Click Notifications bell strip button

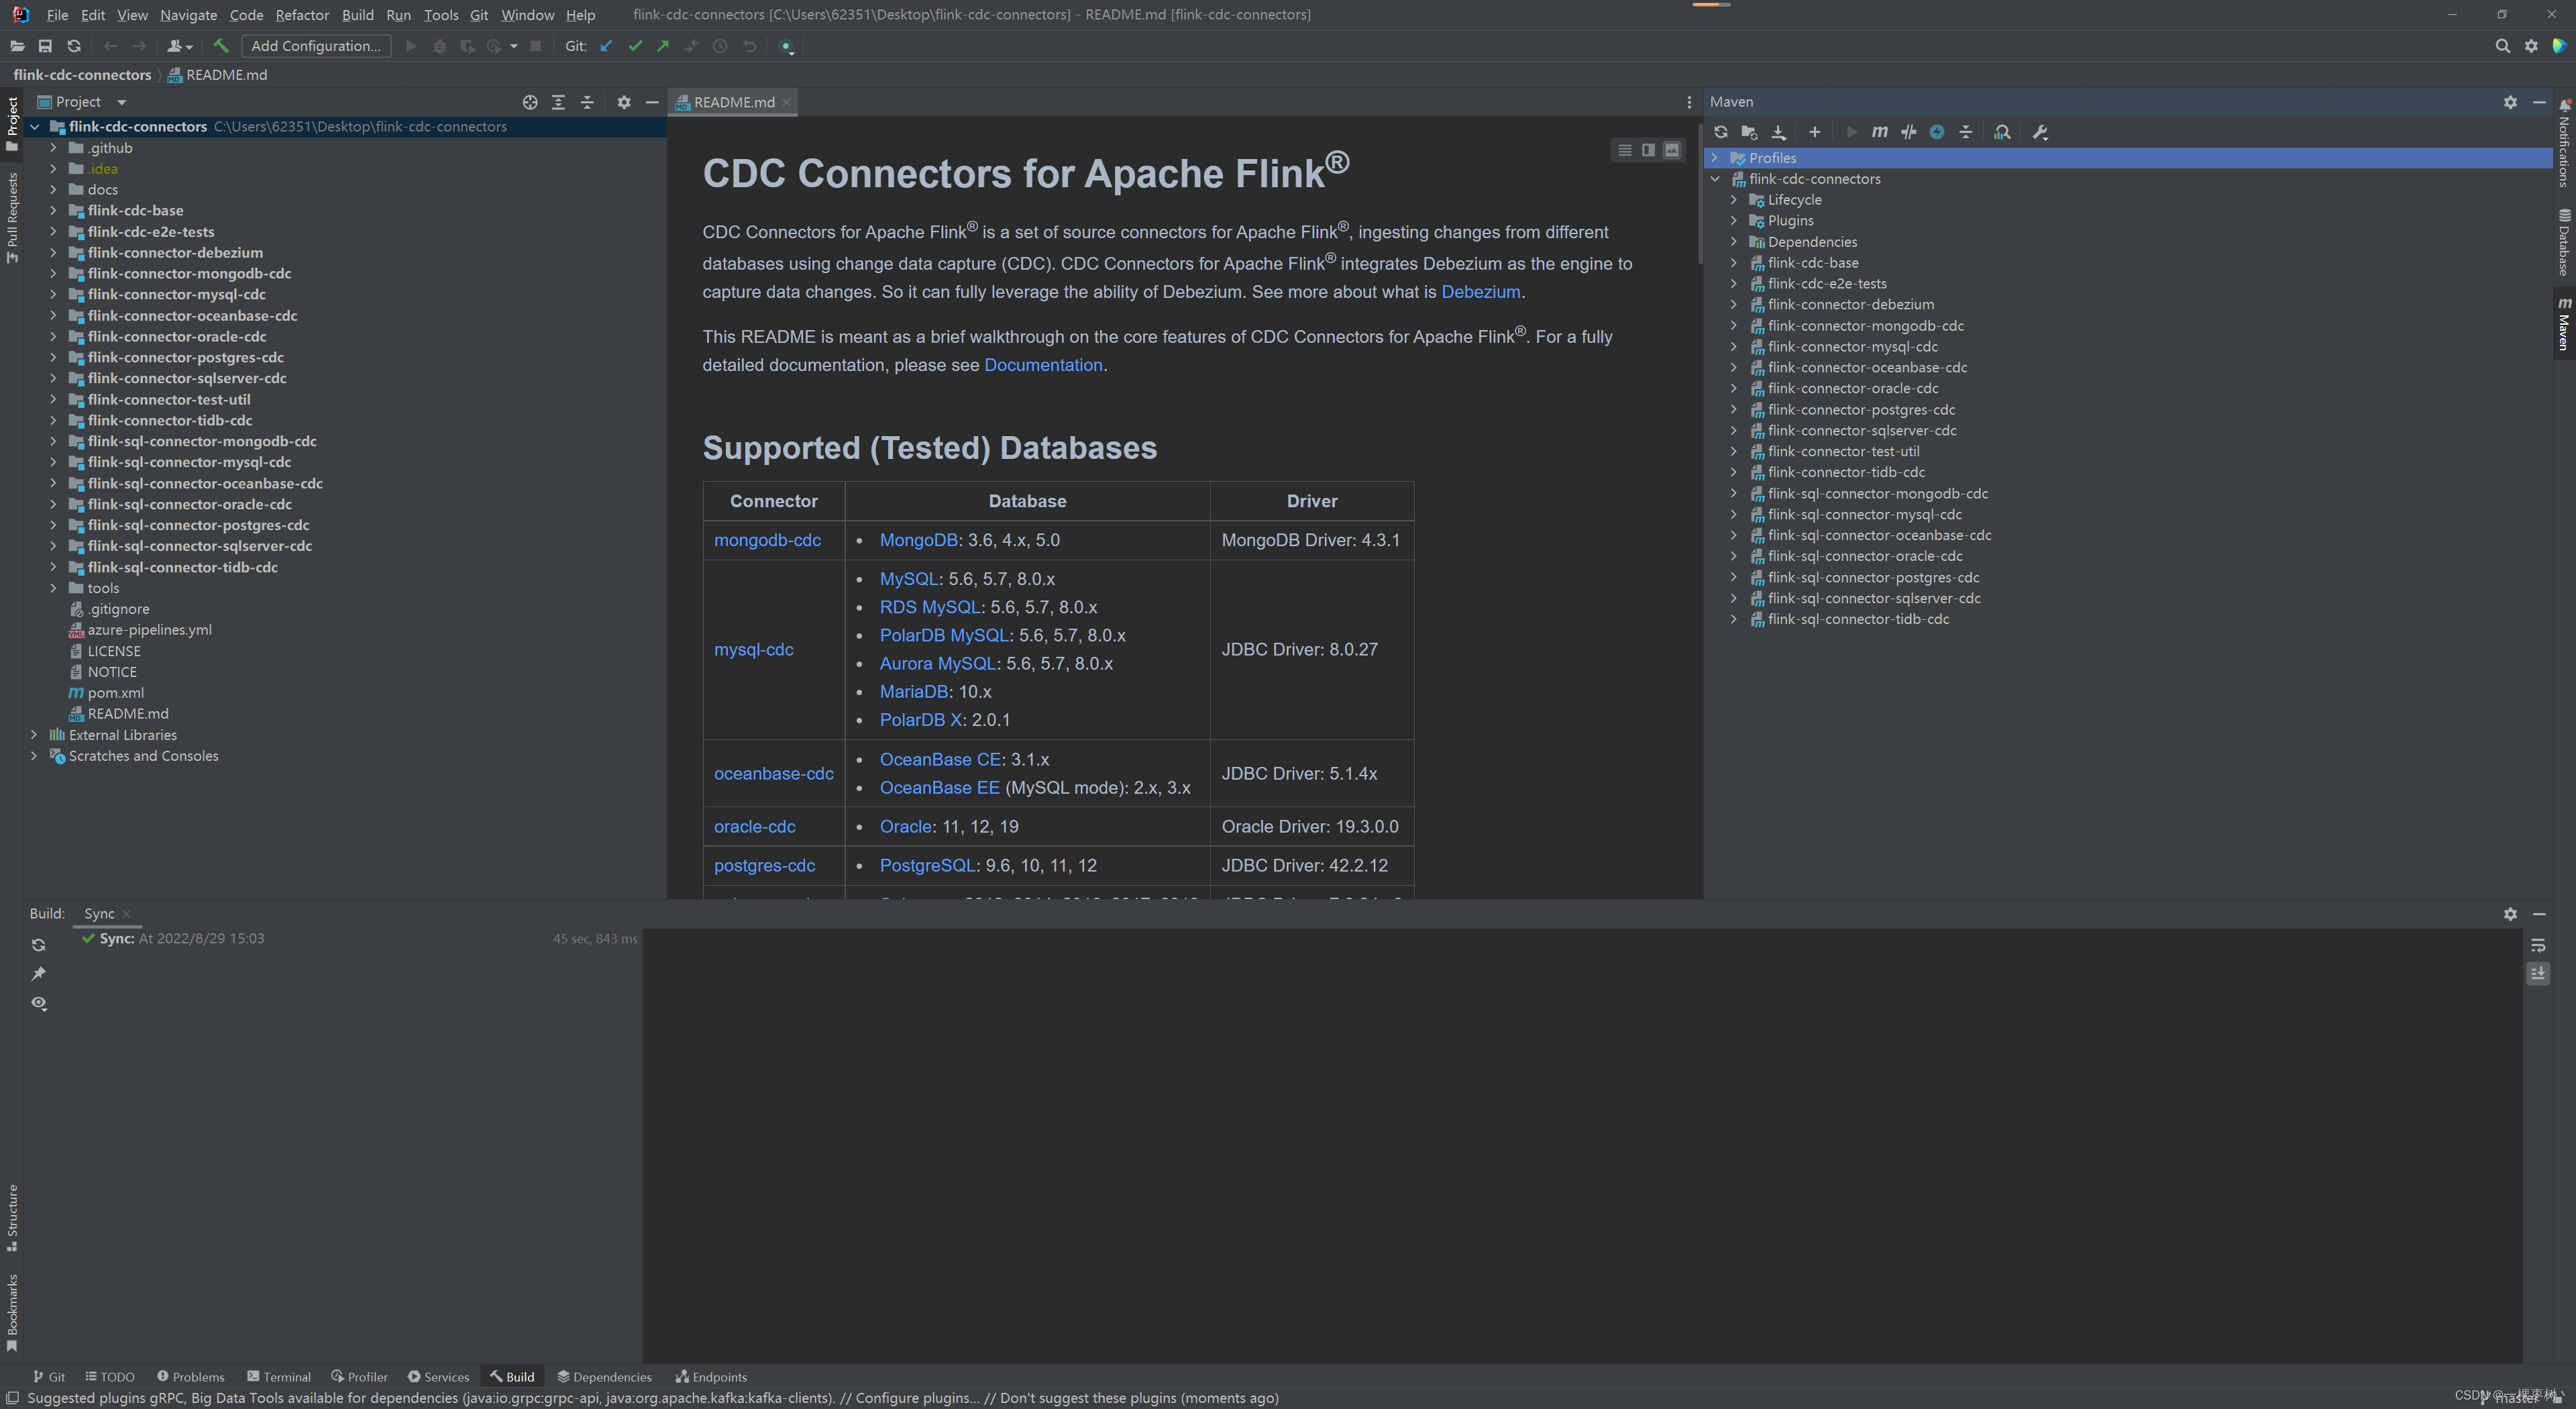click(2564, 142)
